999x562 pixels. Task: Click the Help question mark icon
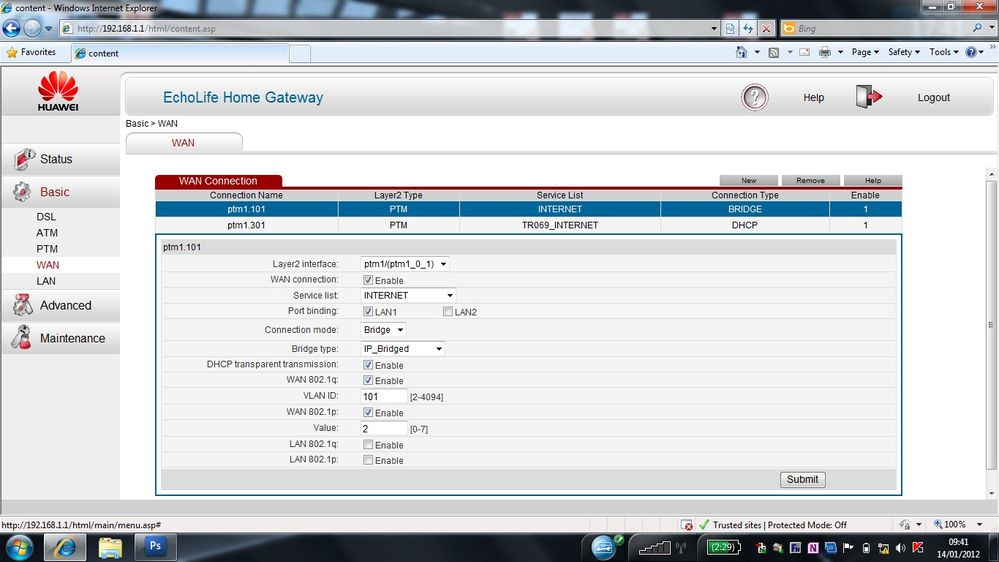754,97
